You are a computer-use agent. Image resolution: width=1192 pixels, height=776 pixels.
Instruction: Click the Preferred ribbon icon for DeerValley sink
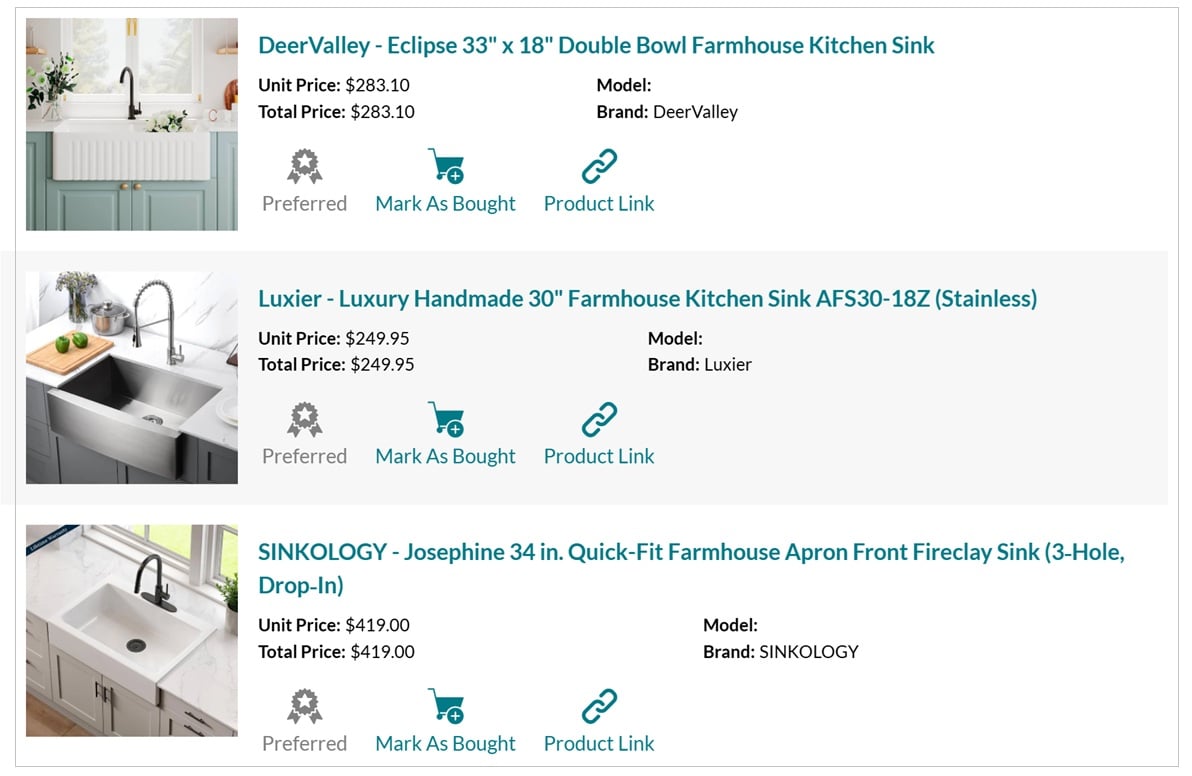(304, 165)
